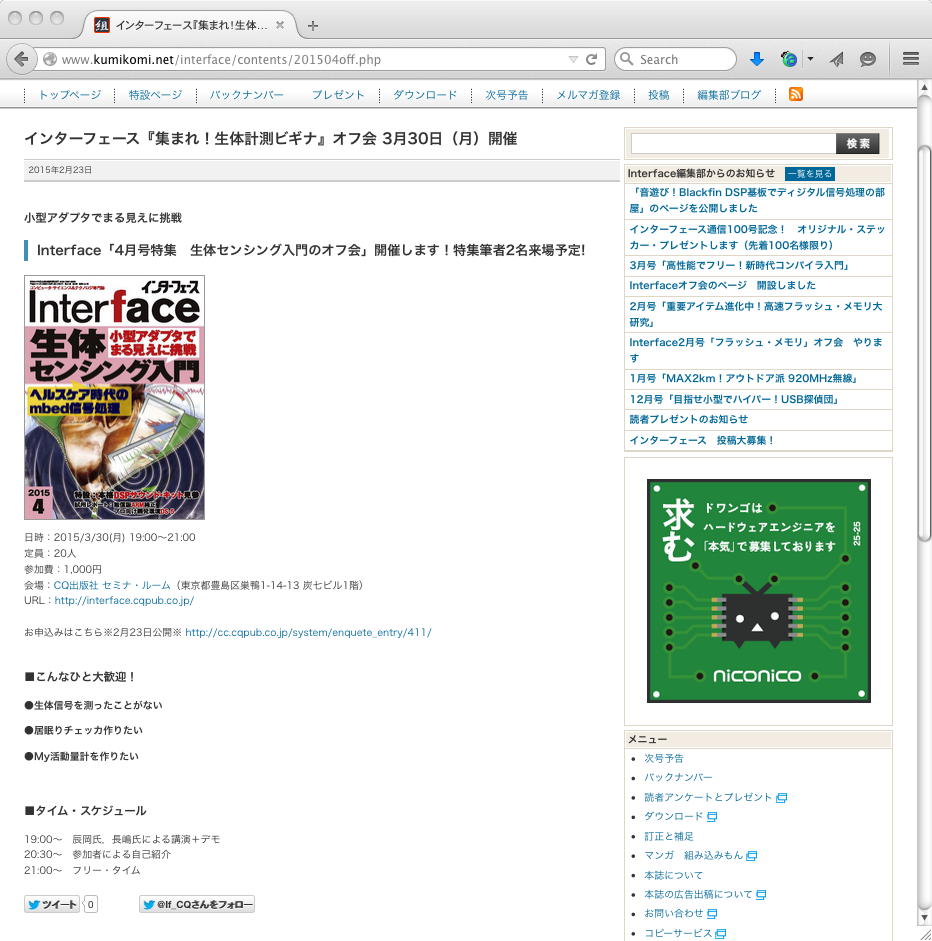The width and height of the screenshot is (932, 941).
Task: Open CQ出版社 セミナ・ルーム venue link
Action: click(112, 585)
